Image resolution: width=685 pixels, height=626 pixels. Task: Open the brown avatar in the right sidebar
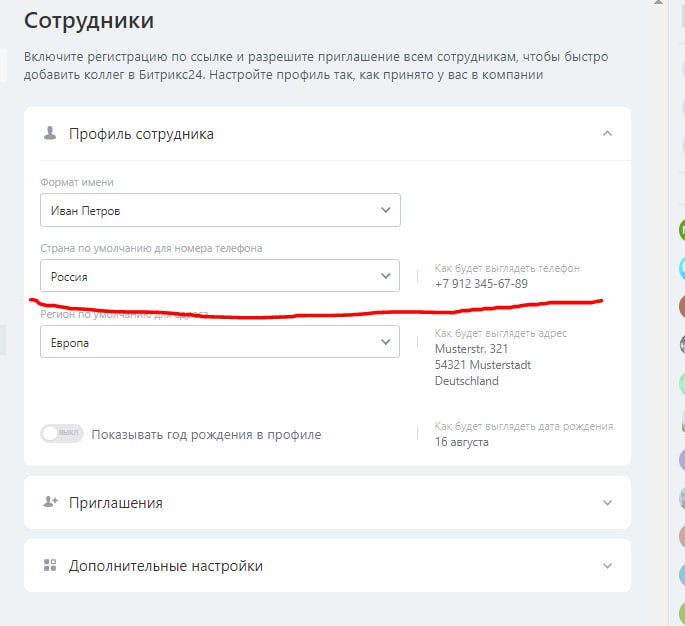point(680,306)
